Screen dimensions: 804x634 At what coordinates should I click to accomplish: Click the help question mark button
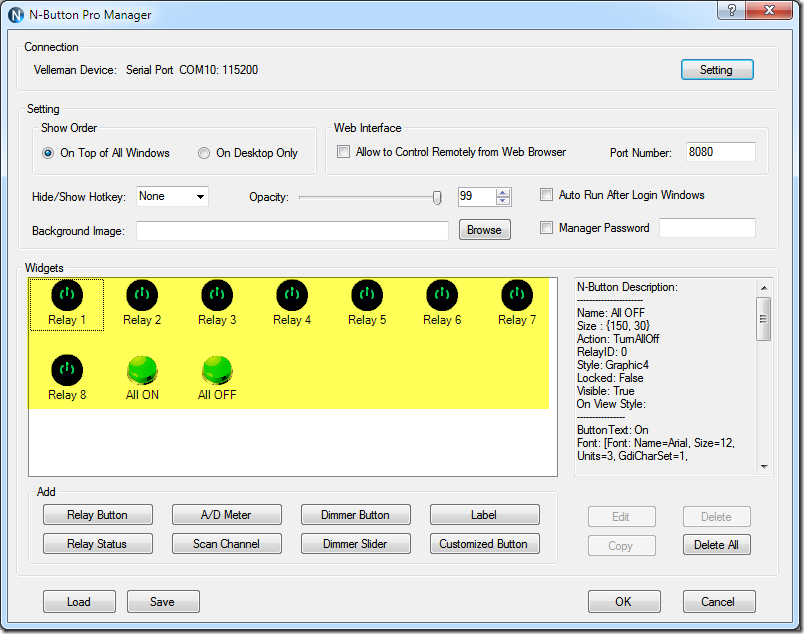[x=732, y=10]
